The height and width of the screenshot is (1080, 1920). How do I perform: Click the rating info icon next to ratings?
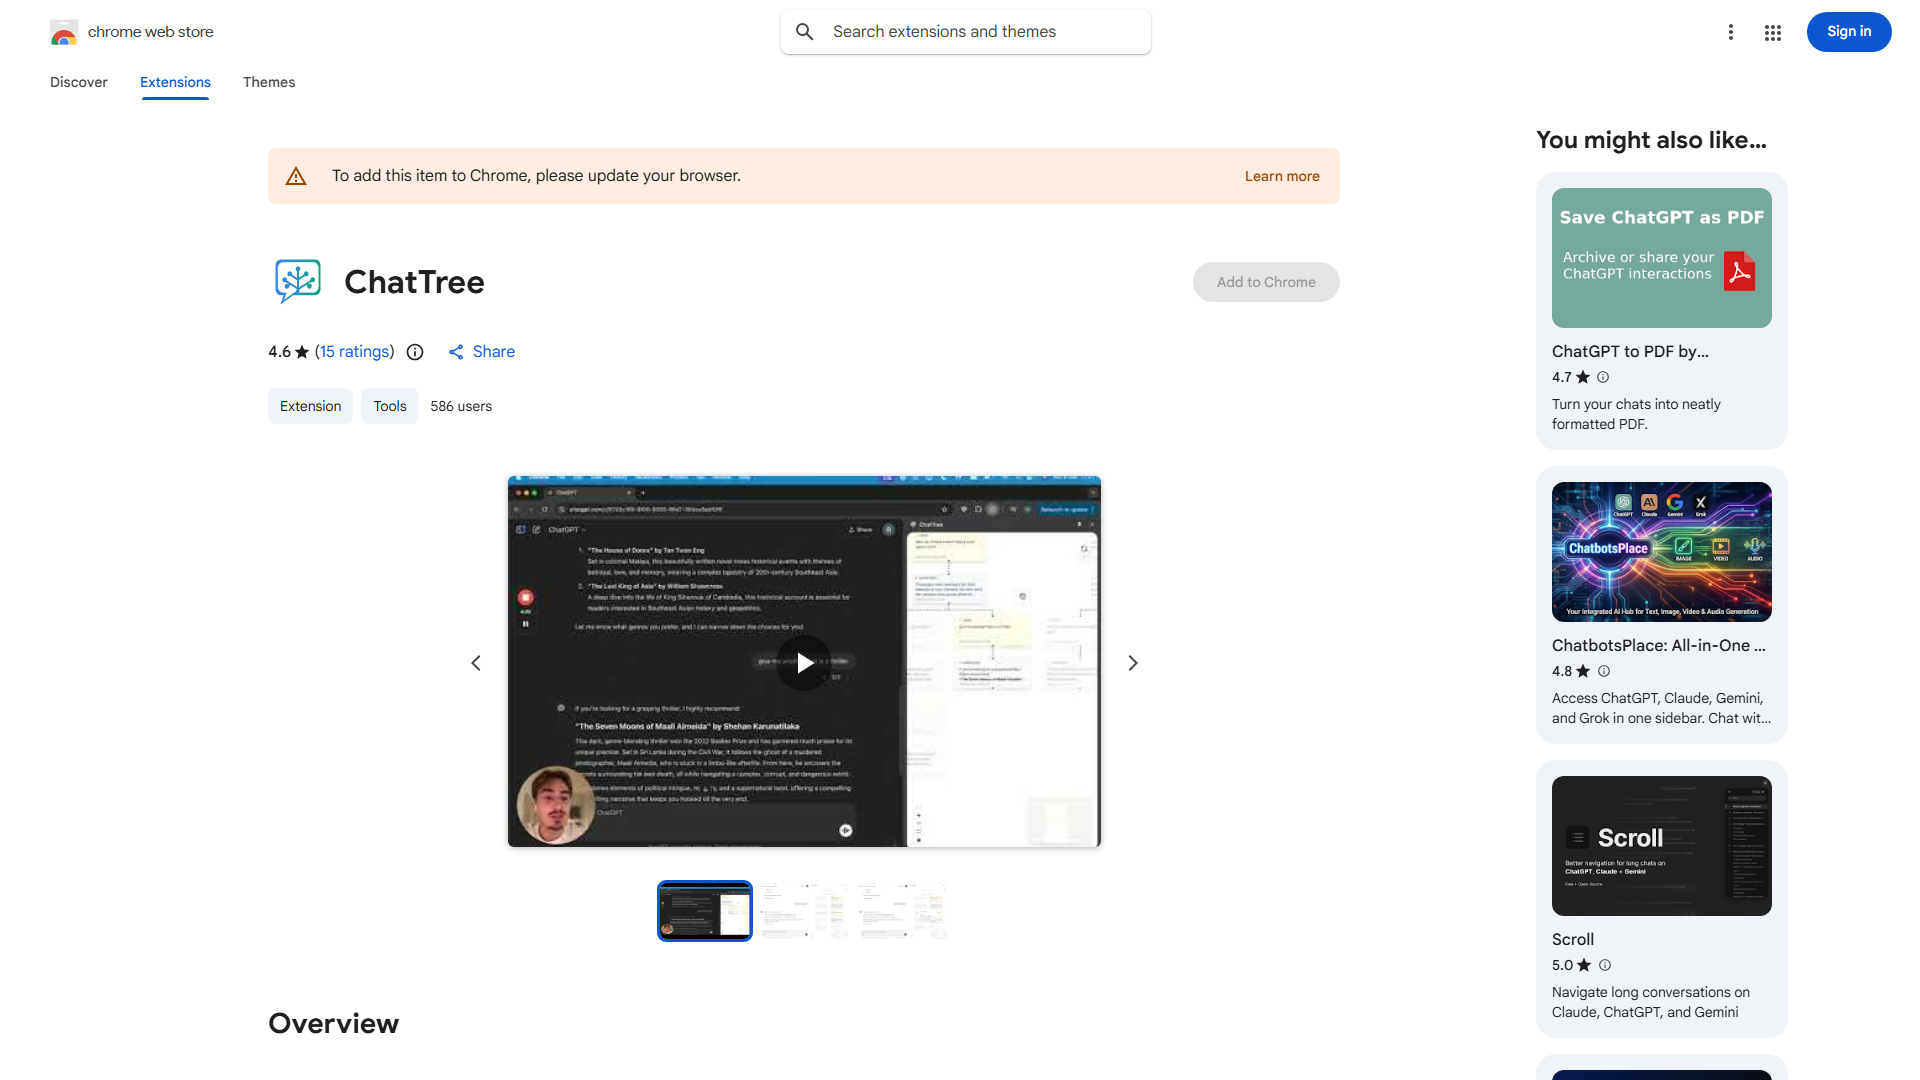(414, 352)
